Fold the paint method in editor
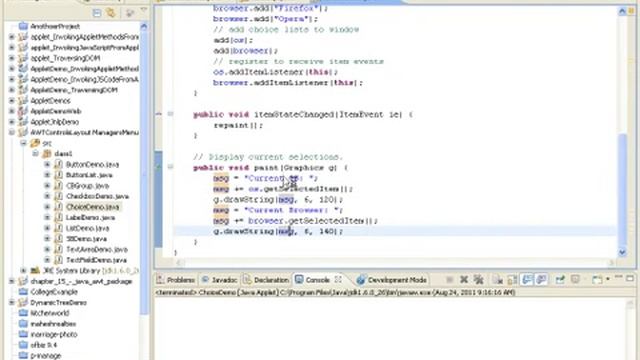The width and height of the screenshot is (640, 360). coord(171,167)
